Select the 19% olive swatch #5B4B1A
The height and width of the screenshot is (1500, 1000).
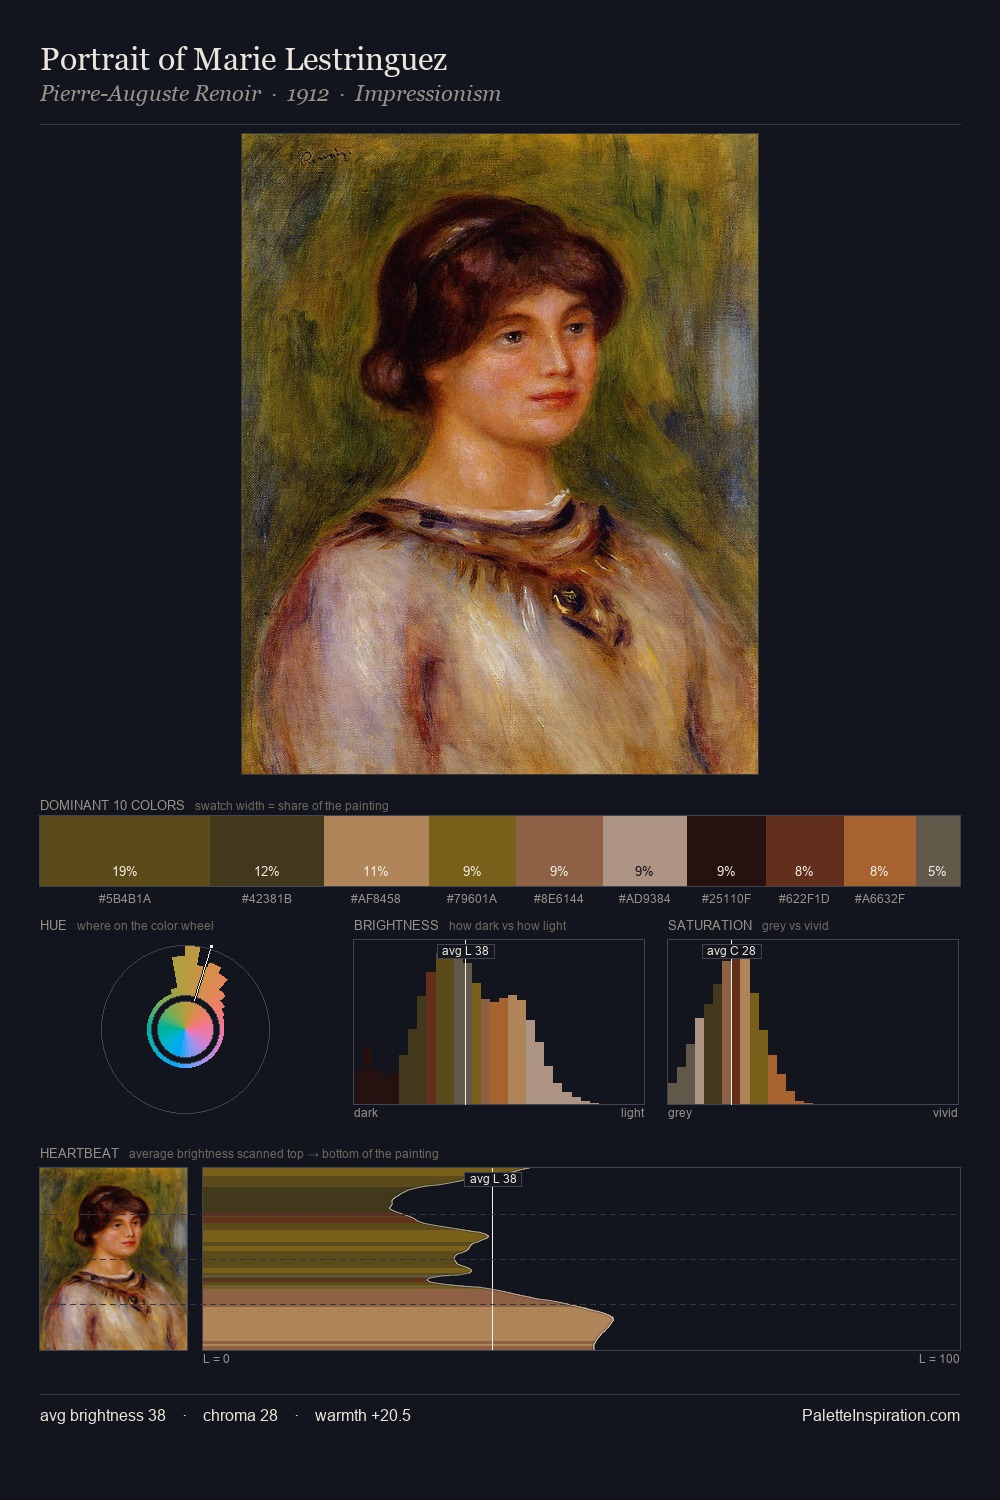tap(125, 851)
